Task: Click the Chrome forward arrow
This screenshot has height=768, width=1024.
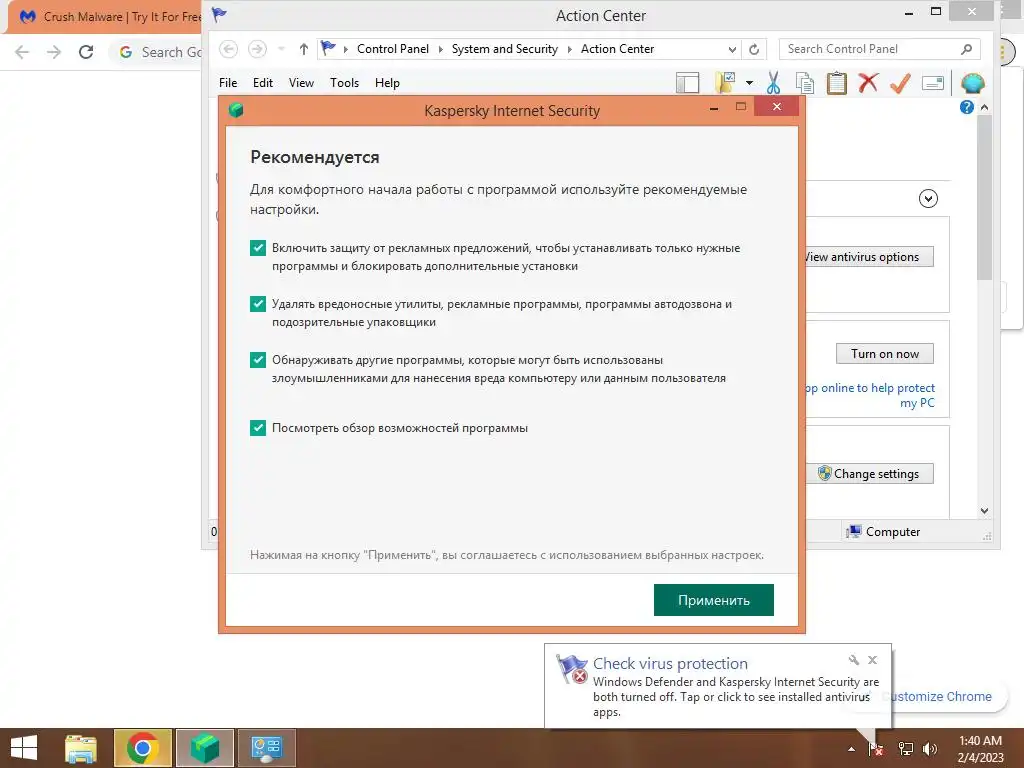Action: 54,52
